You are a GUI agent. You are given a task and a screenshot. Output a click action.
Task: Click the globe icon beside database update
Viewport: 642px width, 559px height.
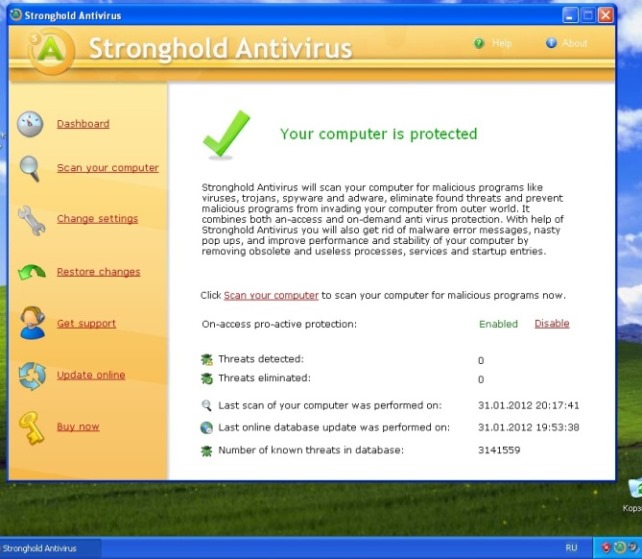(206, 428)
